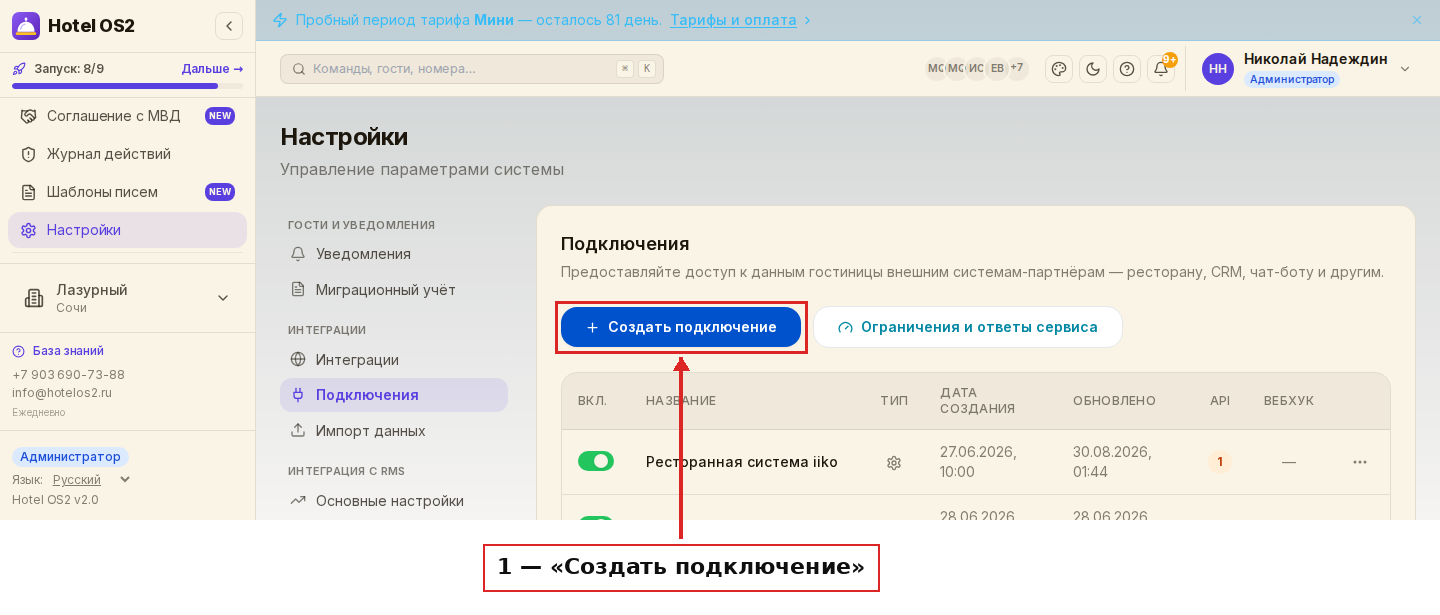Image resolution: width=1440 pixels, height=615 pixels.
Task: Click the search field Команды, гости, номера
Action: [472, 69]
